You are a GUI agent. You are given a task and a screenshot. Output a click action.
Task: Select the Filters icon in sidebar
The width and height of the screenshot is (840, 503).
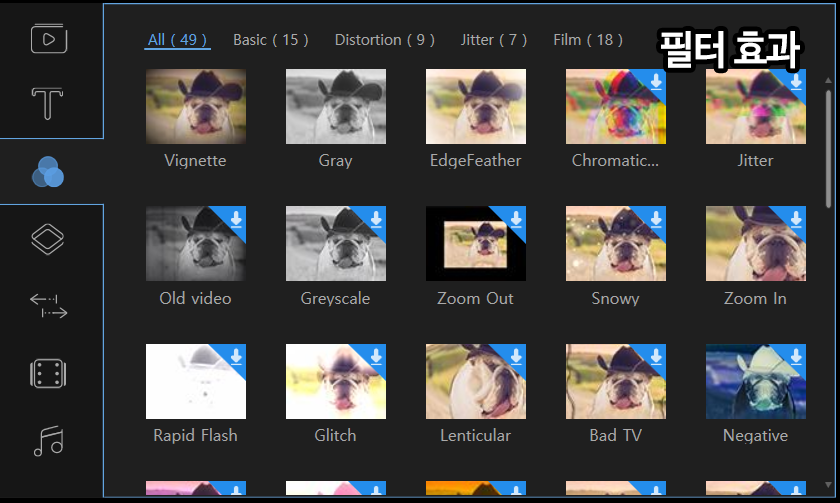tap(48, 172)
